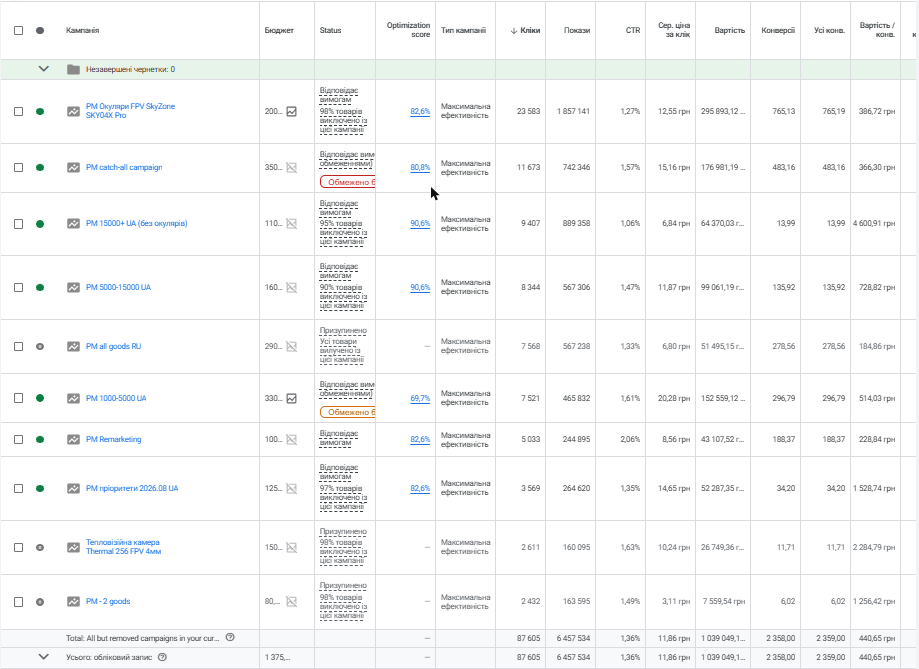This screenshot has width=919, height=669.
Task: Open status dot menu for PM catch-all campaign
Action: (40, 168)
